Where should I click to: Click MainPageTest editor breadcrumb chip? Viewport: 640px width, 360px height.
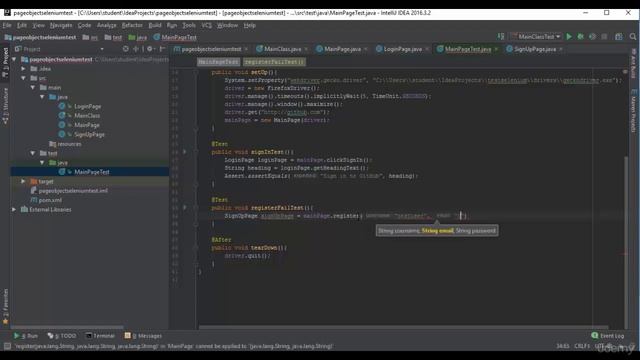(x=218, y=62)
